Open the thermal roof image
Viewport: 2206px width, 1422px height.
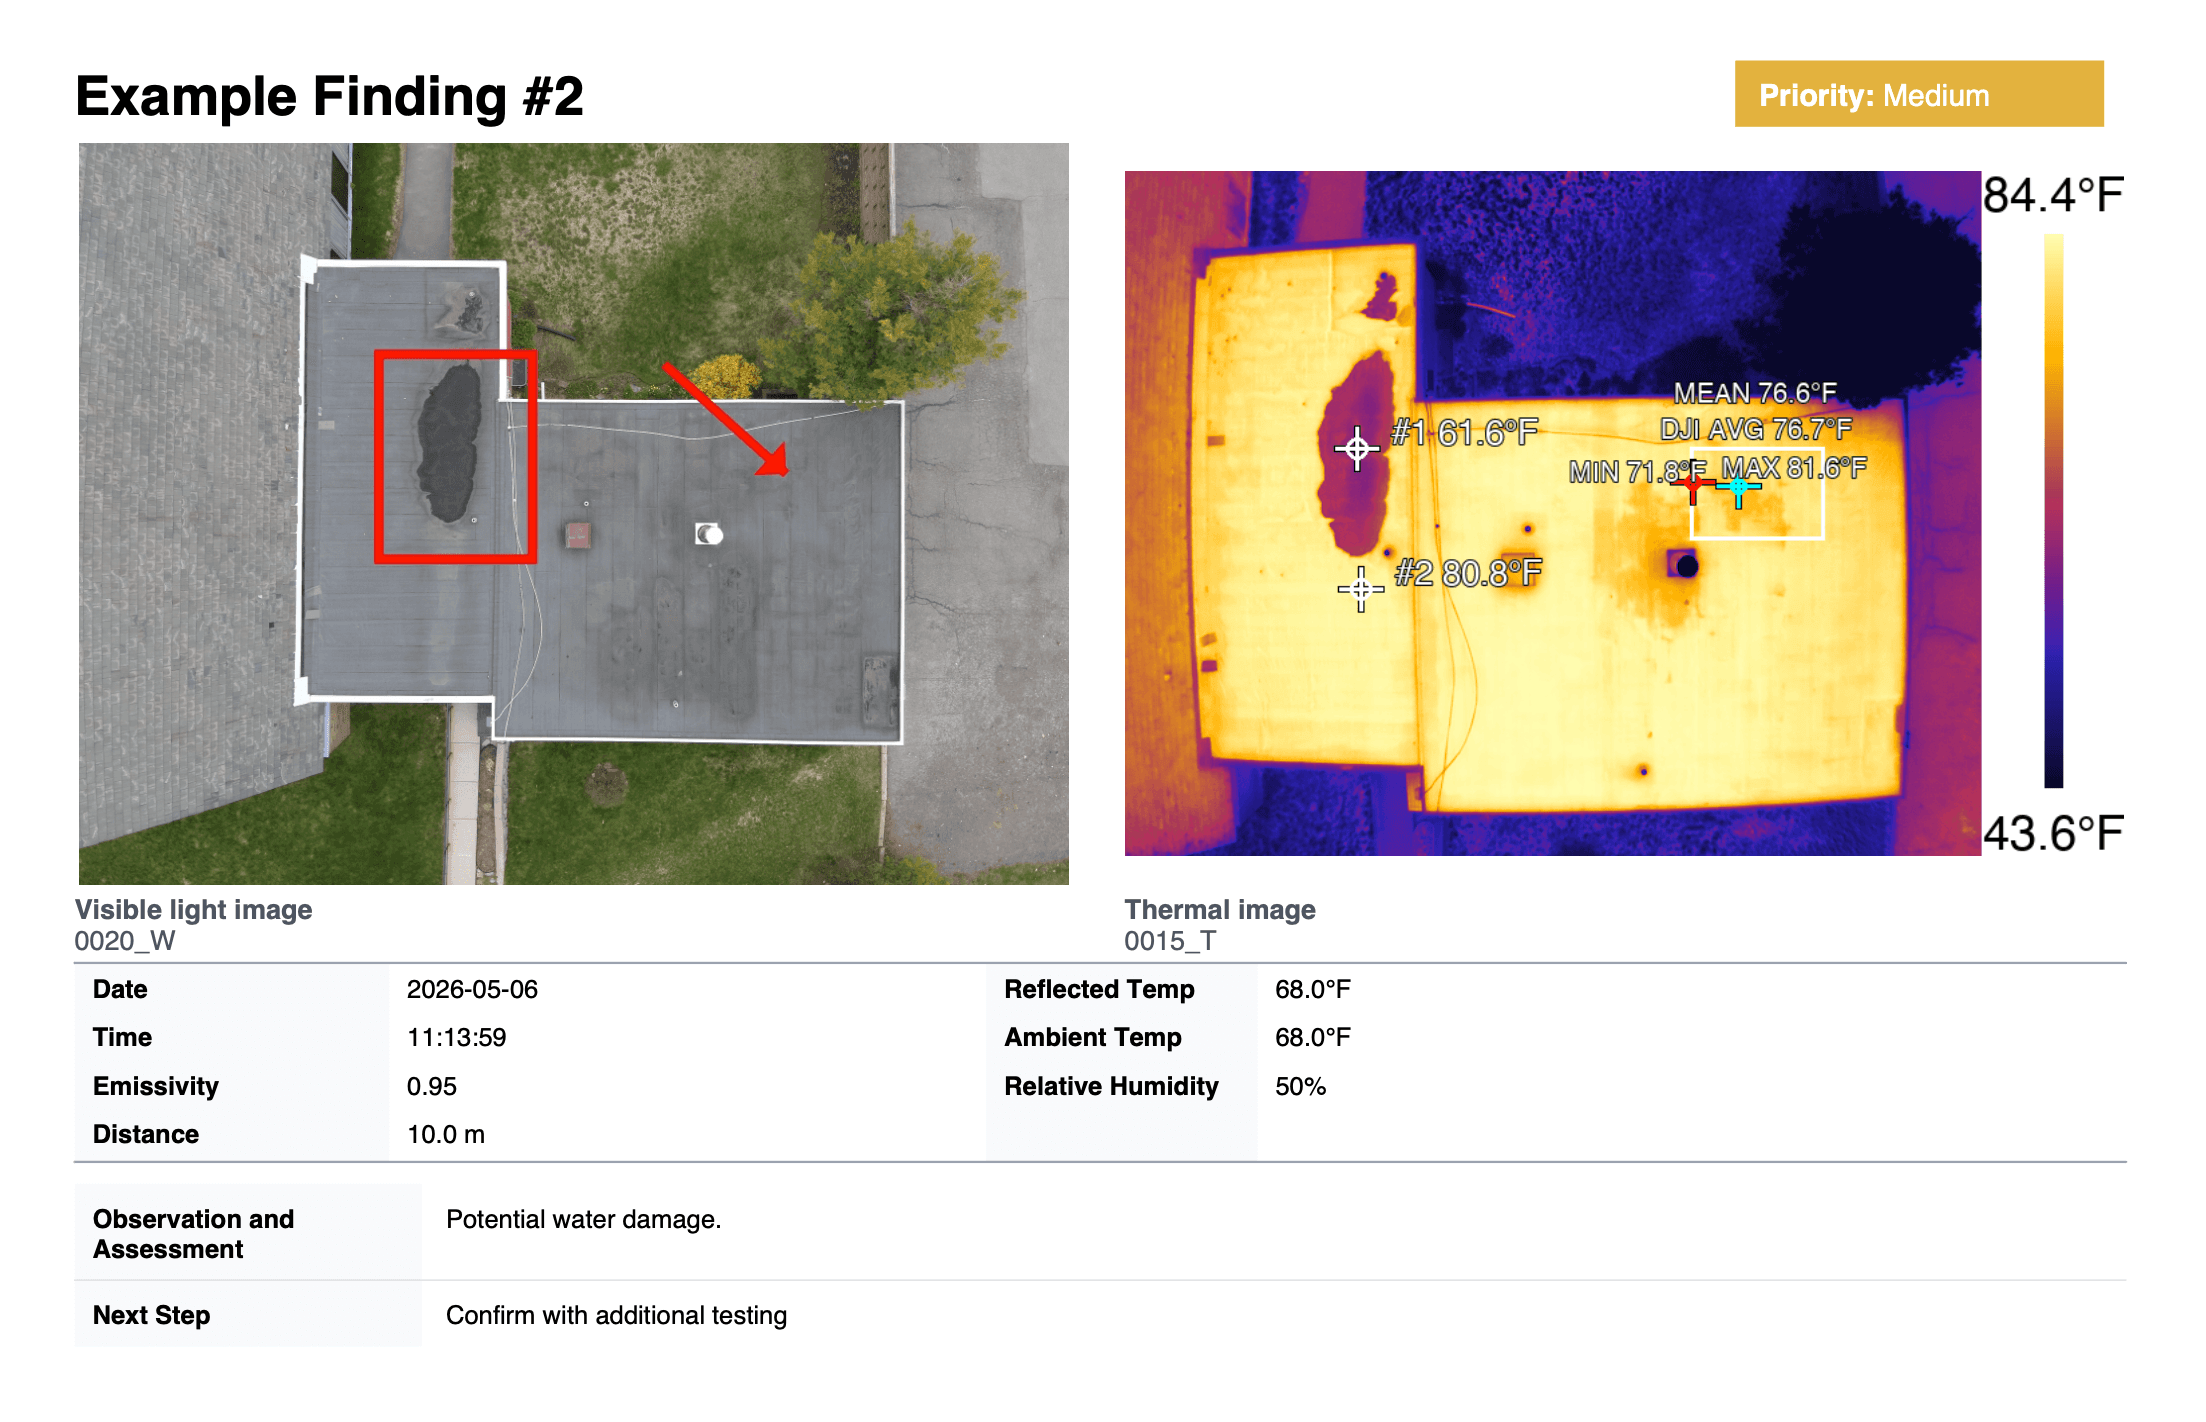point(1552,513)
